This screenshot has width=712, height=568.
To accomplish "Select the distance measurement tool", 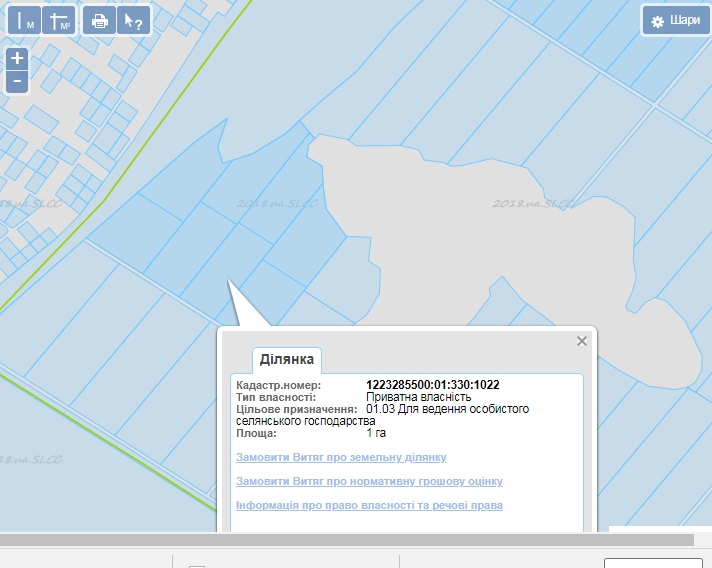I will coord(25,21).
